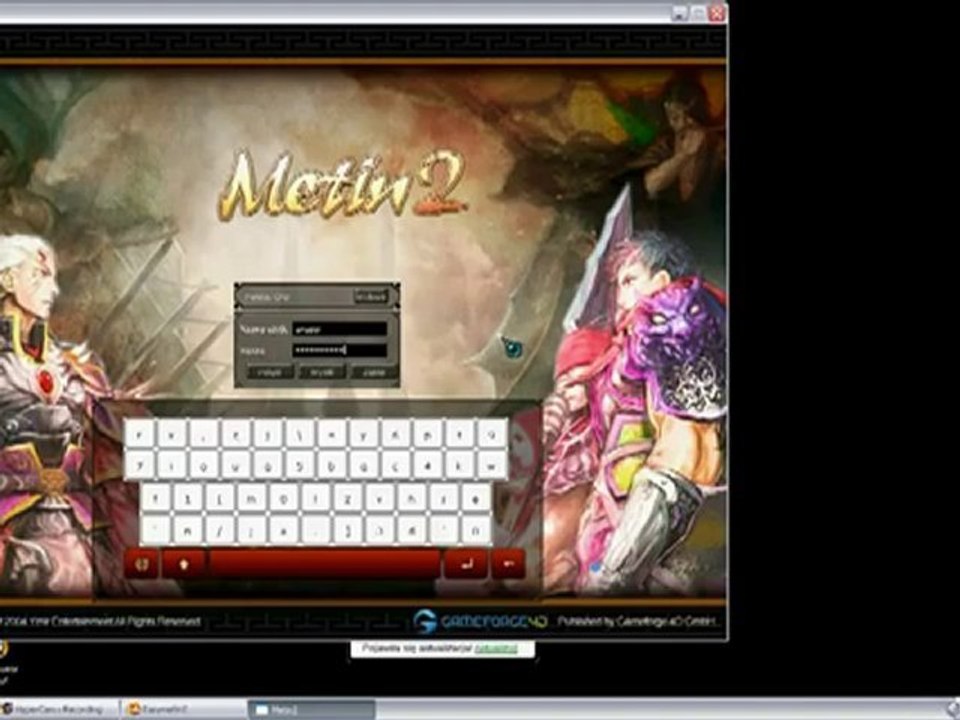This screenshot has height=720, width=960.
Task: Focus the password field with masked characters
Action: pyautogui.click(x=340, y=350)
